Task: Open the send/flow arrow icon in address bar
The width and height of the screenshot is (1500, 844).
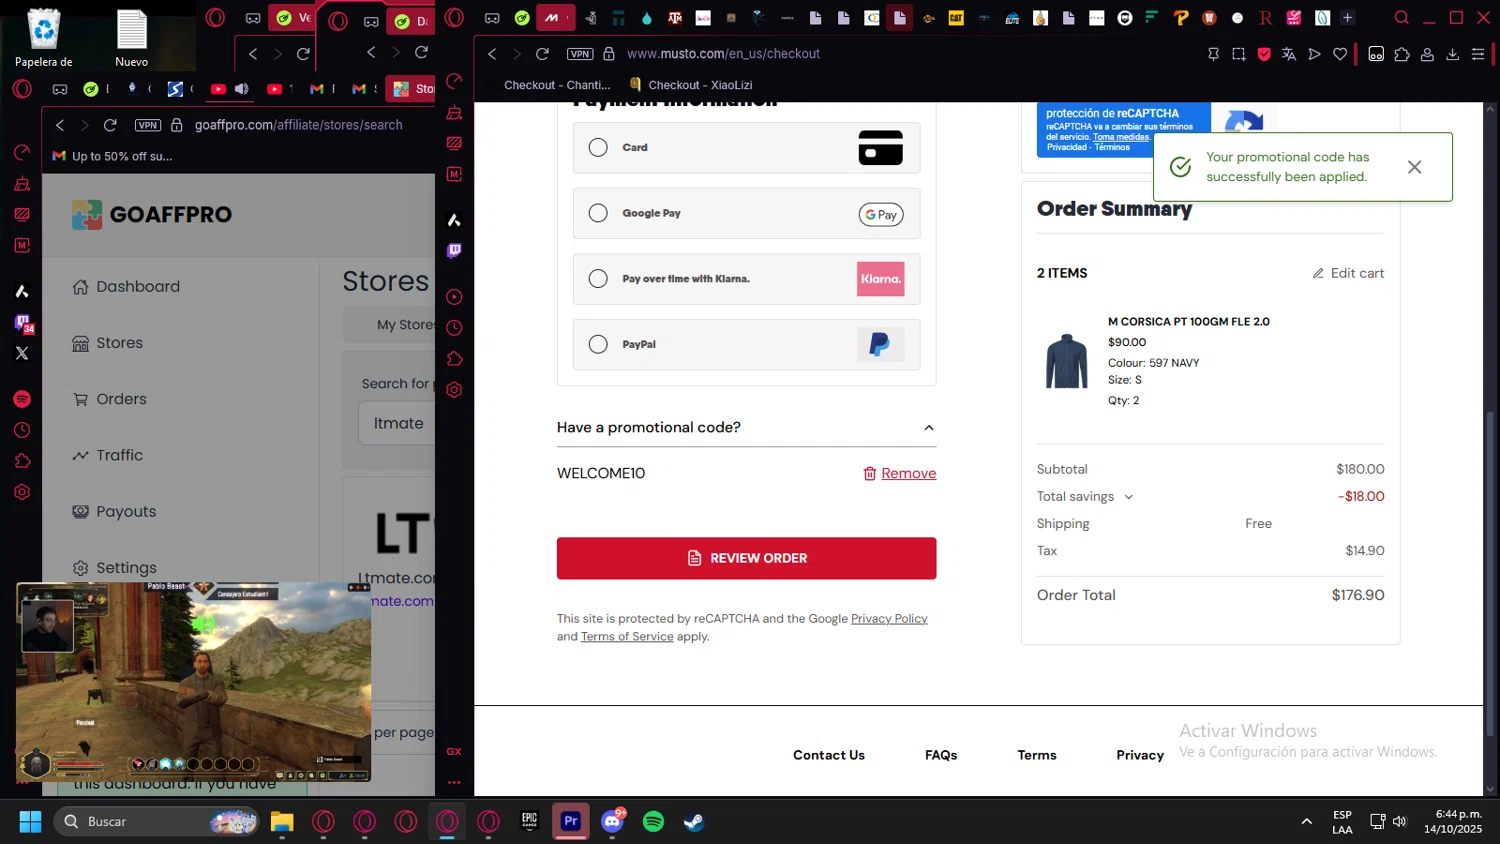Action: tap(1315, 54)
